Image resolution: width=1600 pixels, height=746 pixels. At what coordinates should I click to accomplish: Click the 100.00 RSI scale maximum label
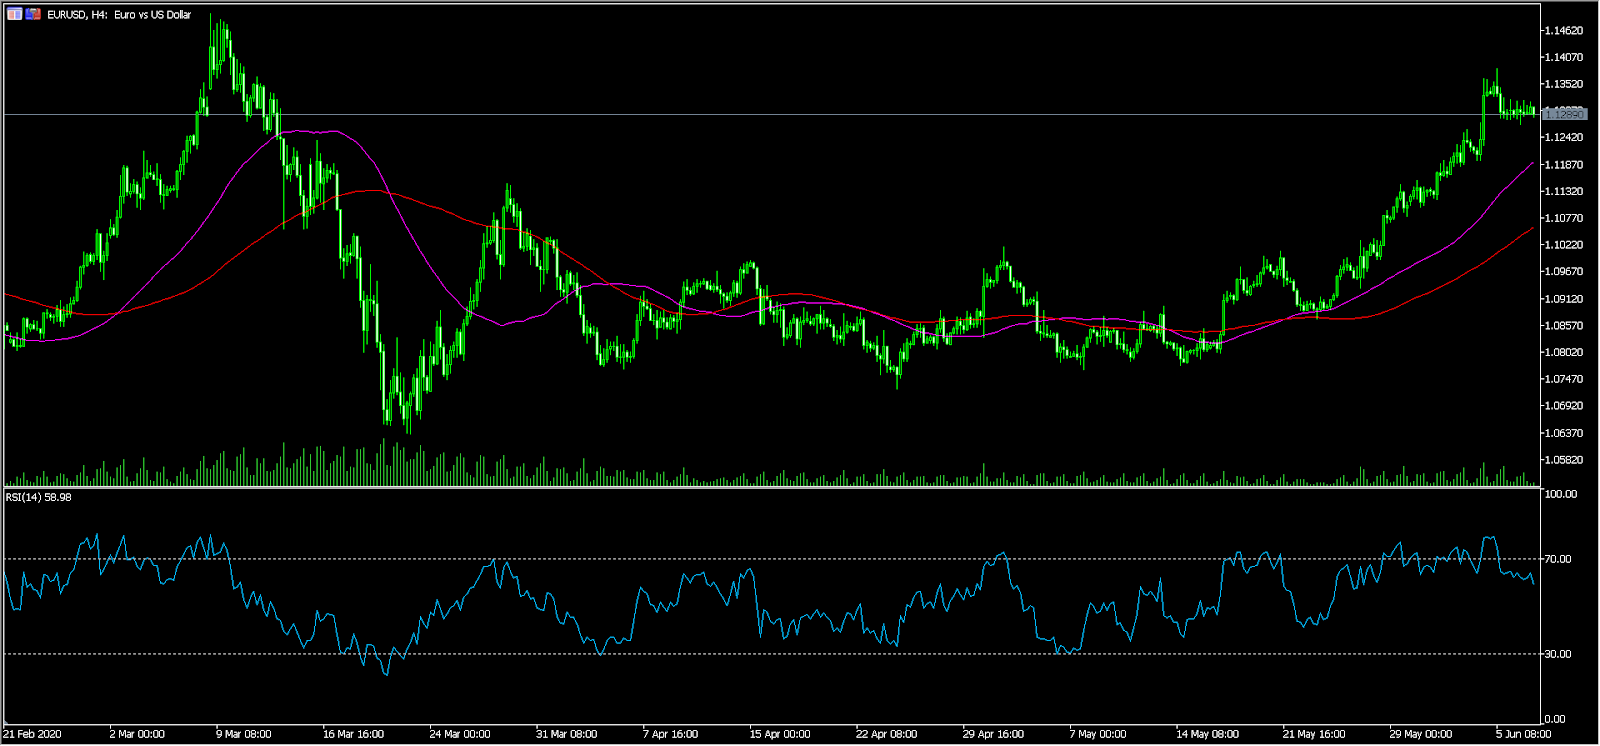click(x=1561, y=494)
